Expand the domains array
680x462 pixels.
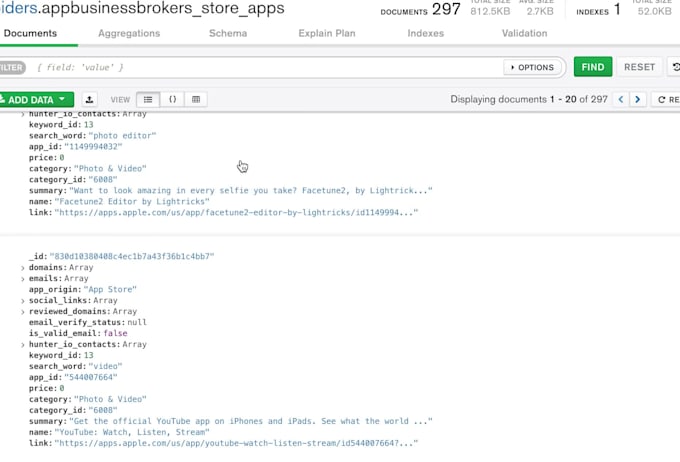[x=23, y=268]
